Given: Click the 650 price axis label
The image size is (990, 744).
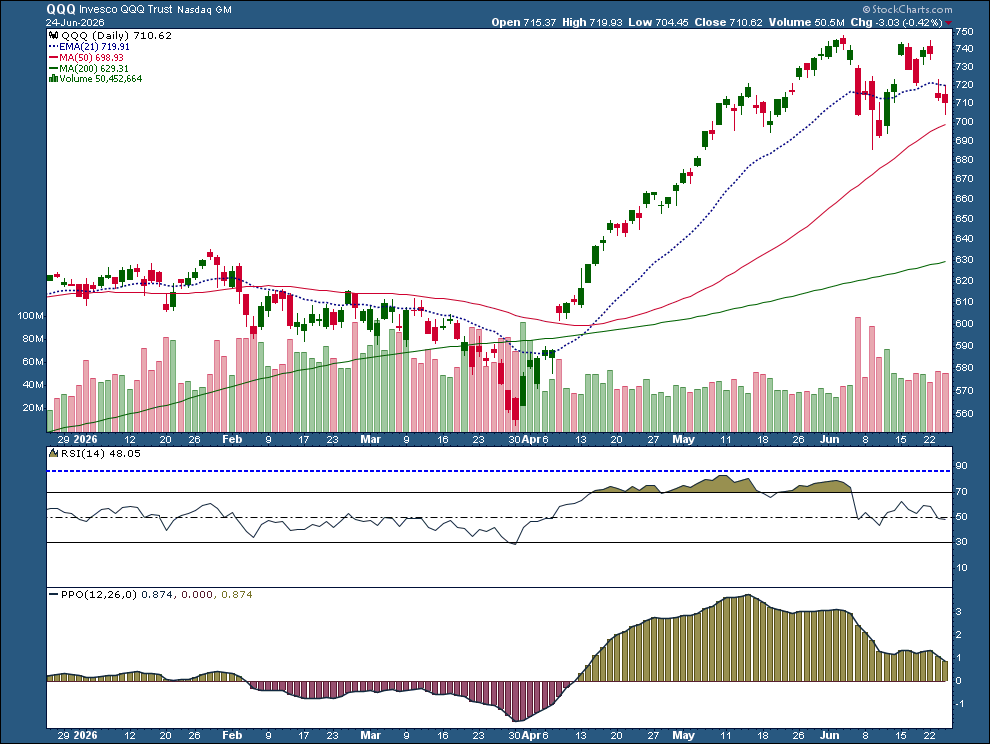Looking at the screenshot, I should click(x=964, y=219).
